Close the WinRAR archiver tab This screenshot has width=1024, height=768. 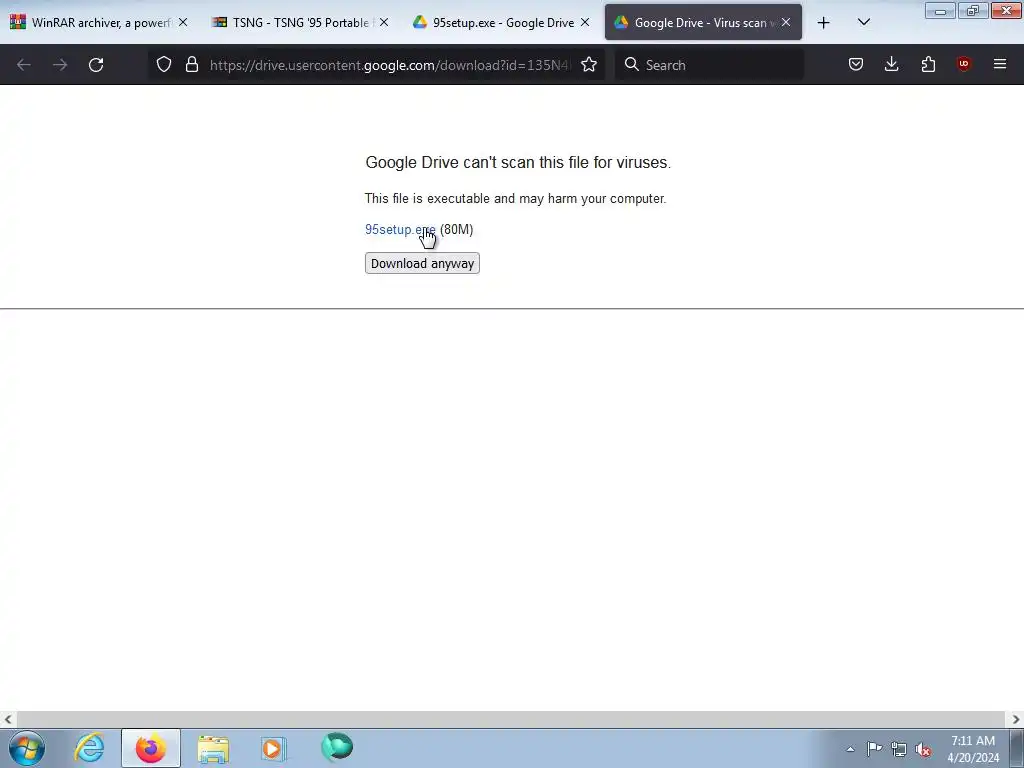coord(183,22)
